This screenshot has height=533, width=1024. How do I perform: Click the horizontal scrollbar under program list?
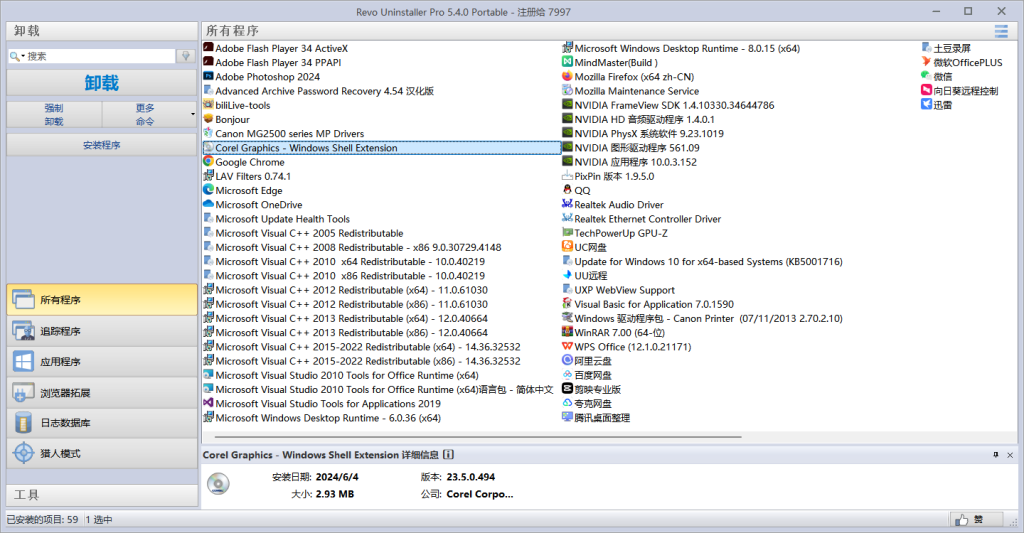tap(470, 437)
